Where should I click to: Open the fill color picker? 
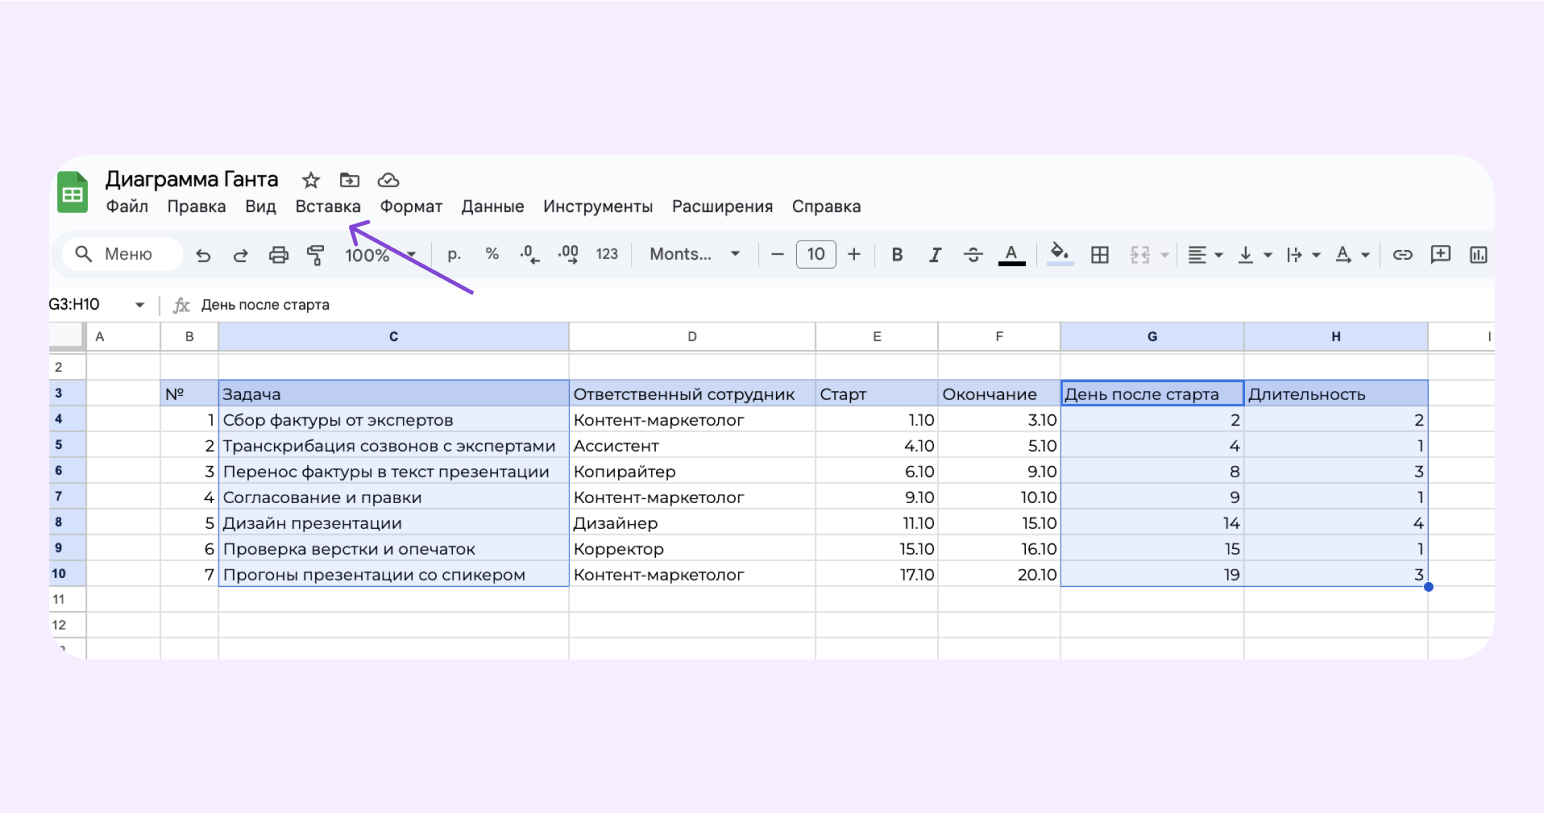(x=1060, y=254)
